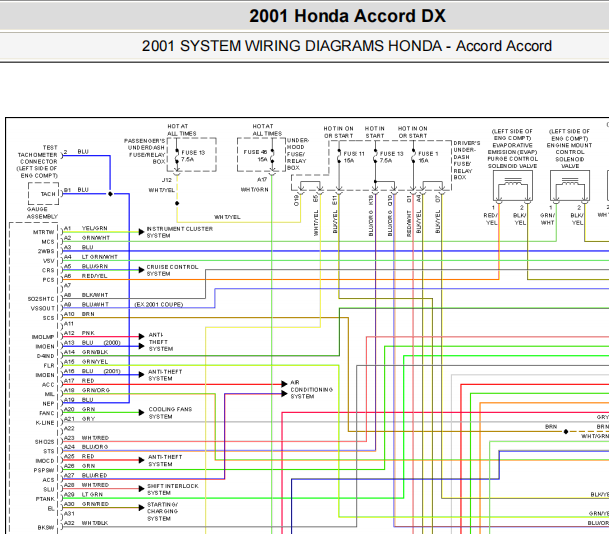Select the 'A24 BLU/ORG' pin row

coord(86,447)
